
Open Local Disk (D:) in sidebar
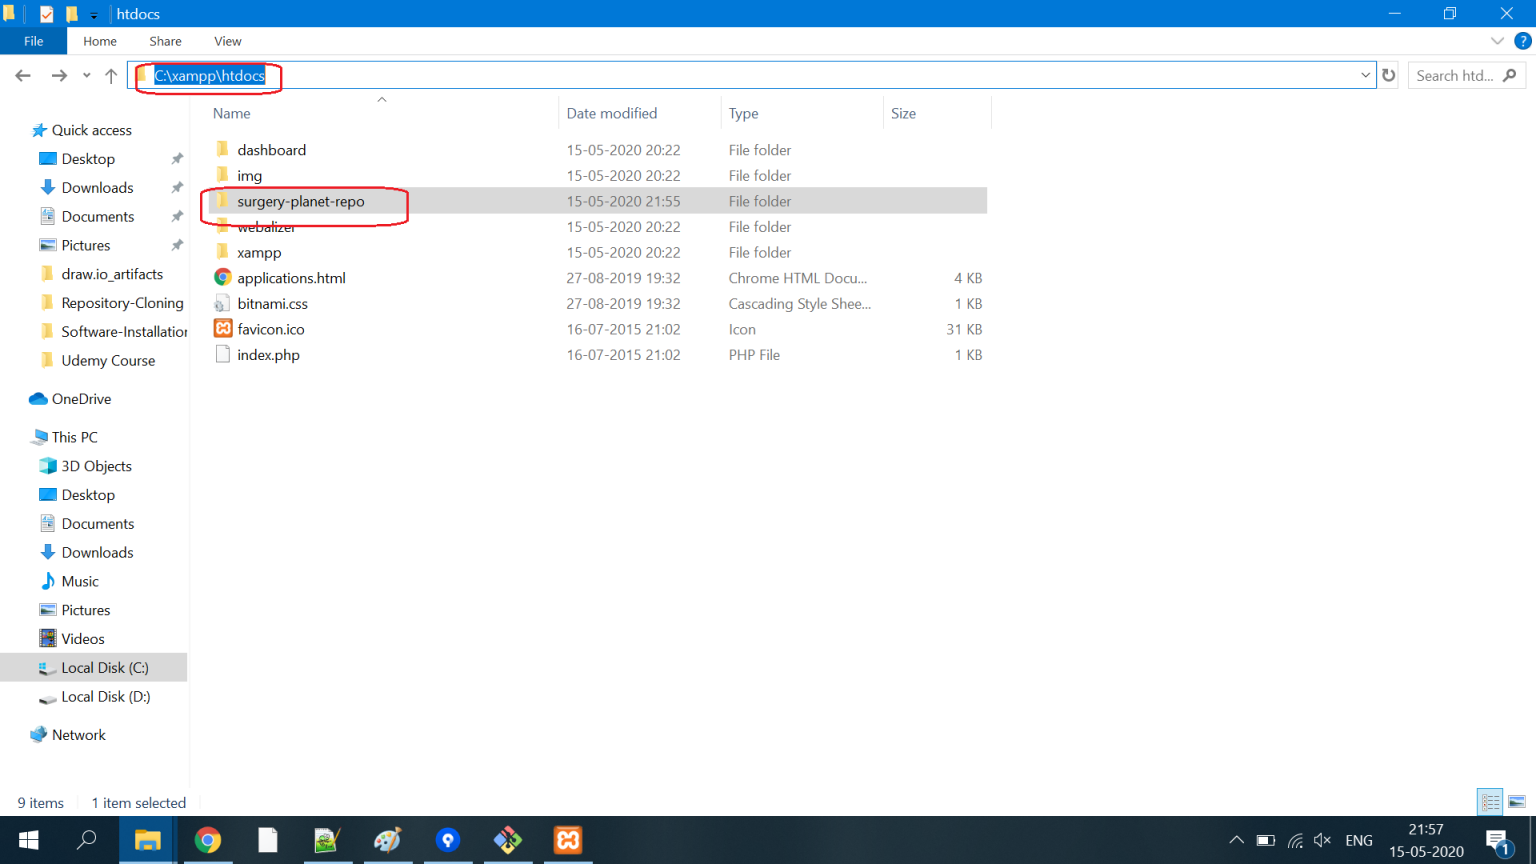(x=105, y=697)
